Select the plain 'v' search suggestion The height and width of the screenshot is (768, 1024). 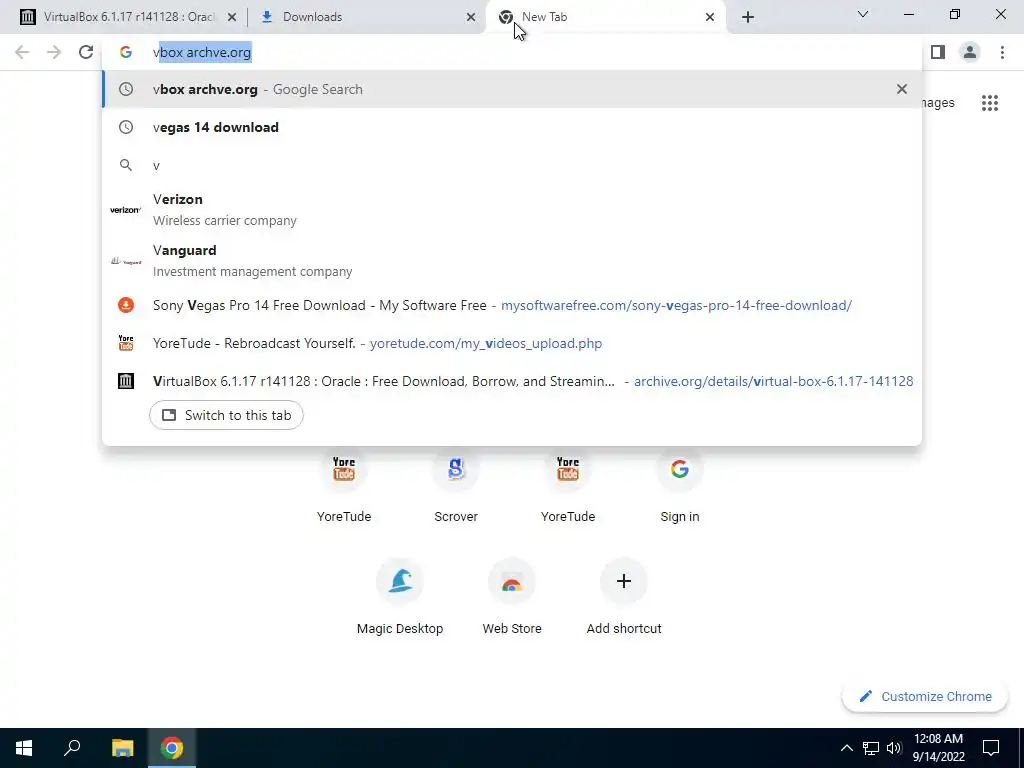512,165
